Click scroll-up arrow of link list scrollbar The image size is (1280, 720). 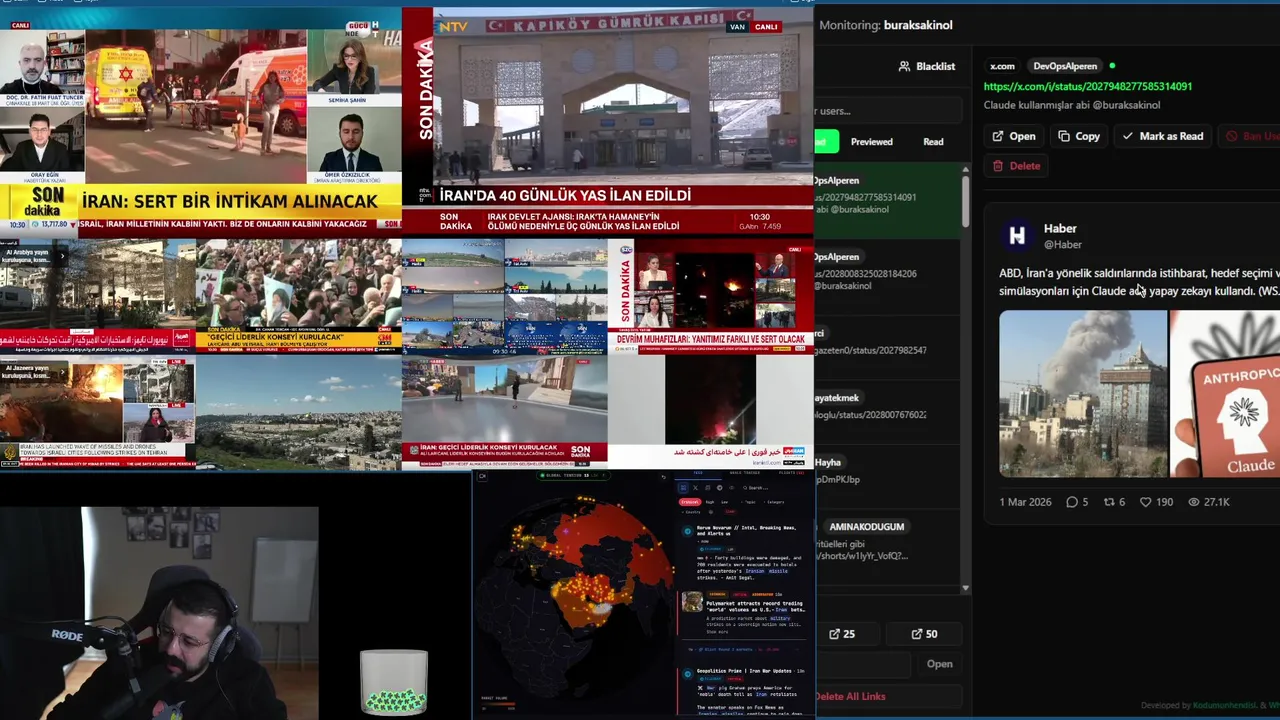tap(965, 169)
